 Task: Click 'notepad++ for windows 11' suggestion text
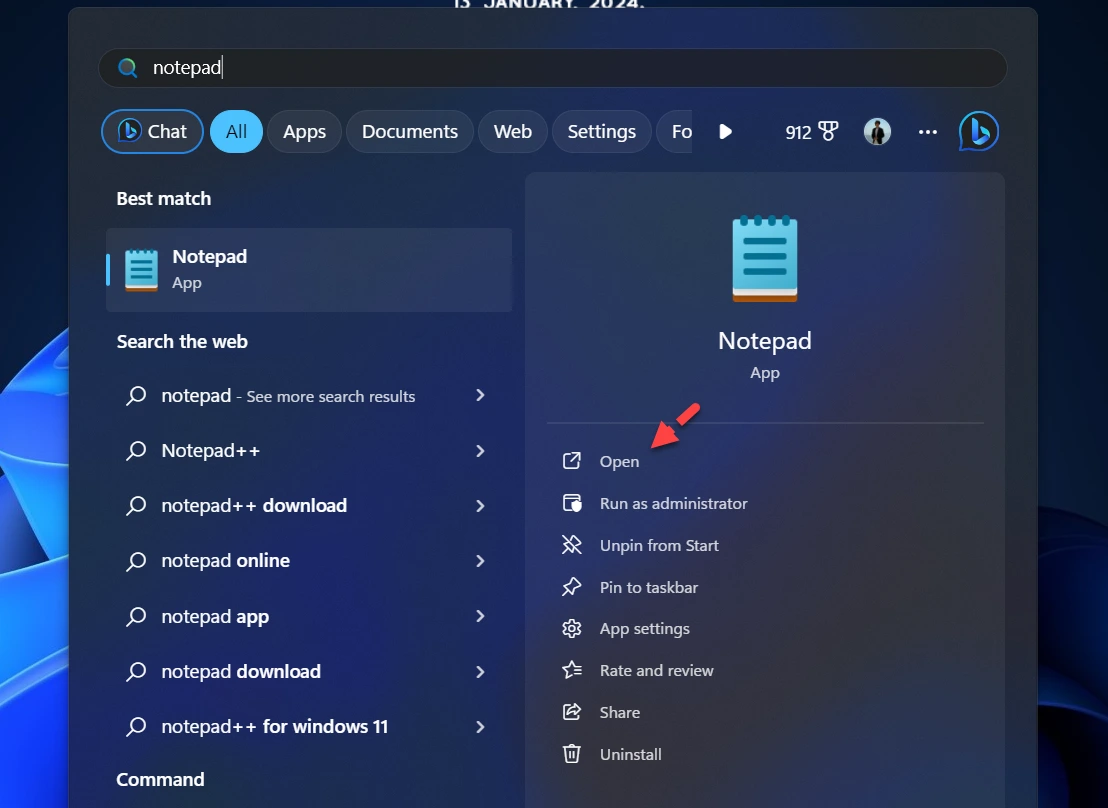click(275, 727)
